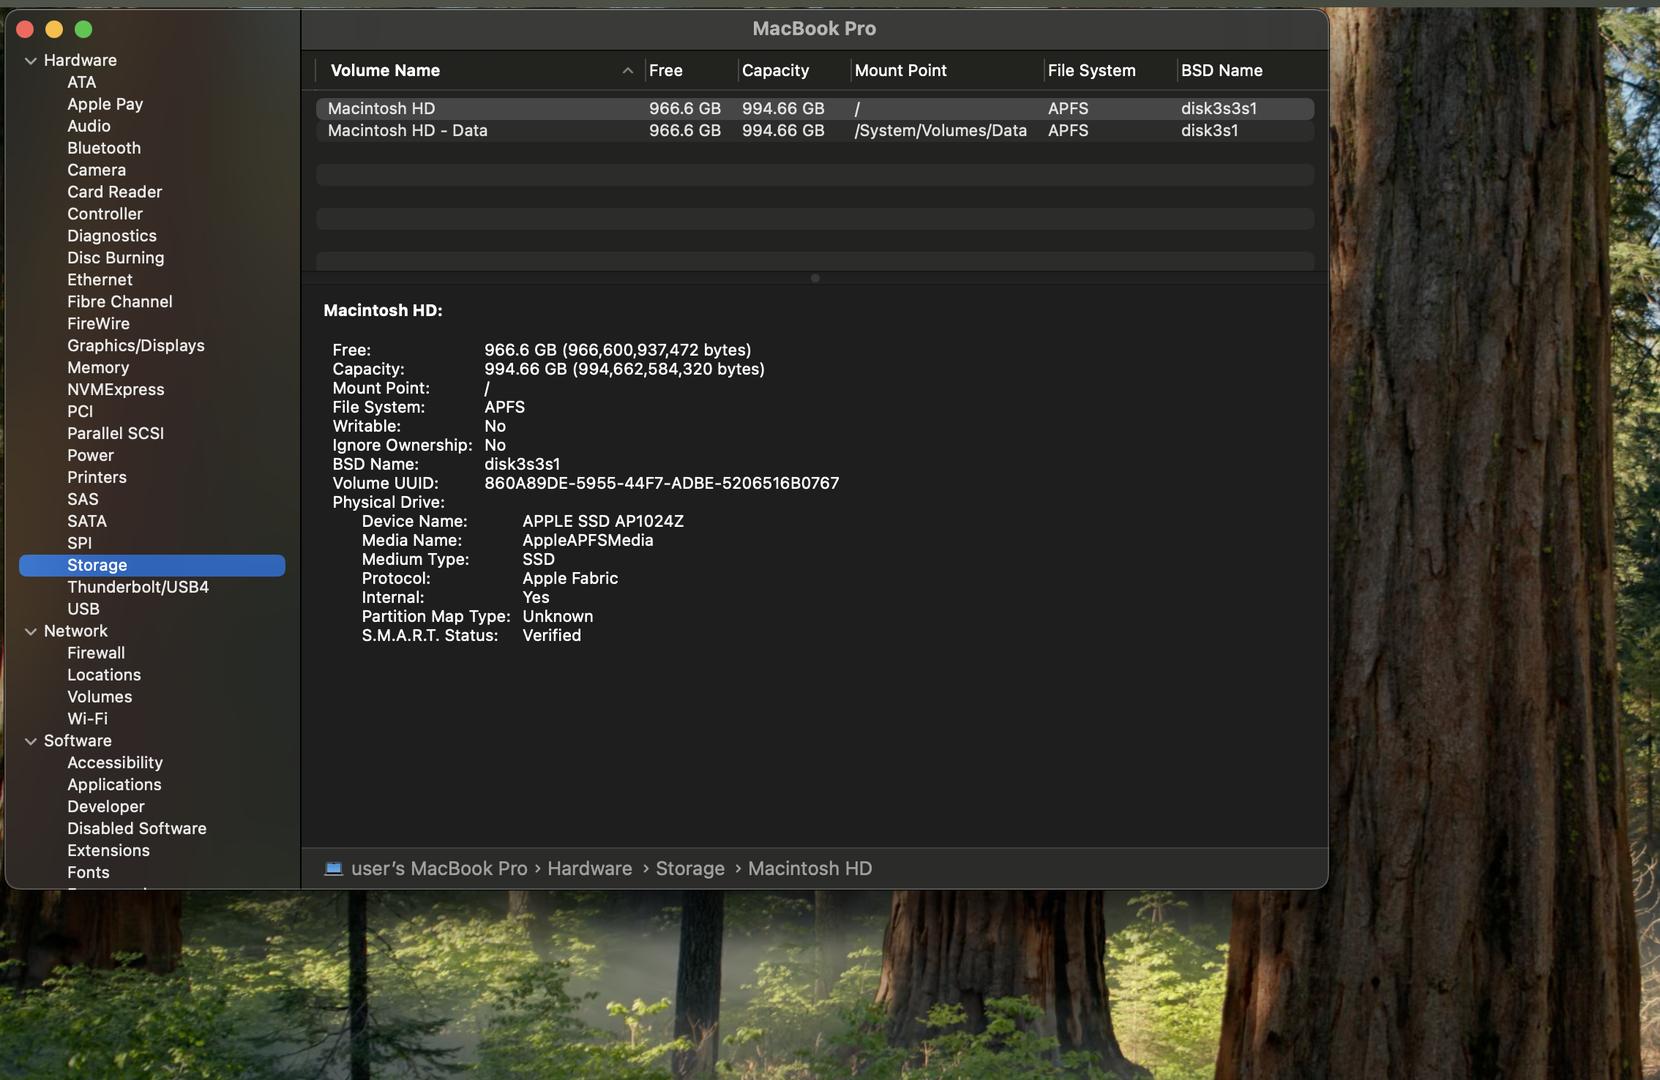1660x1080 pixels.
Task: Select the Macintosh HD - Data row
Action: (815, 131)
